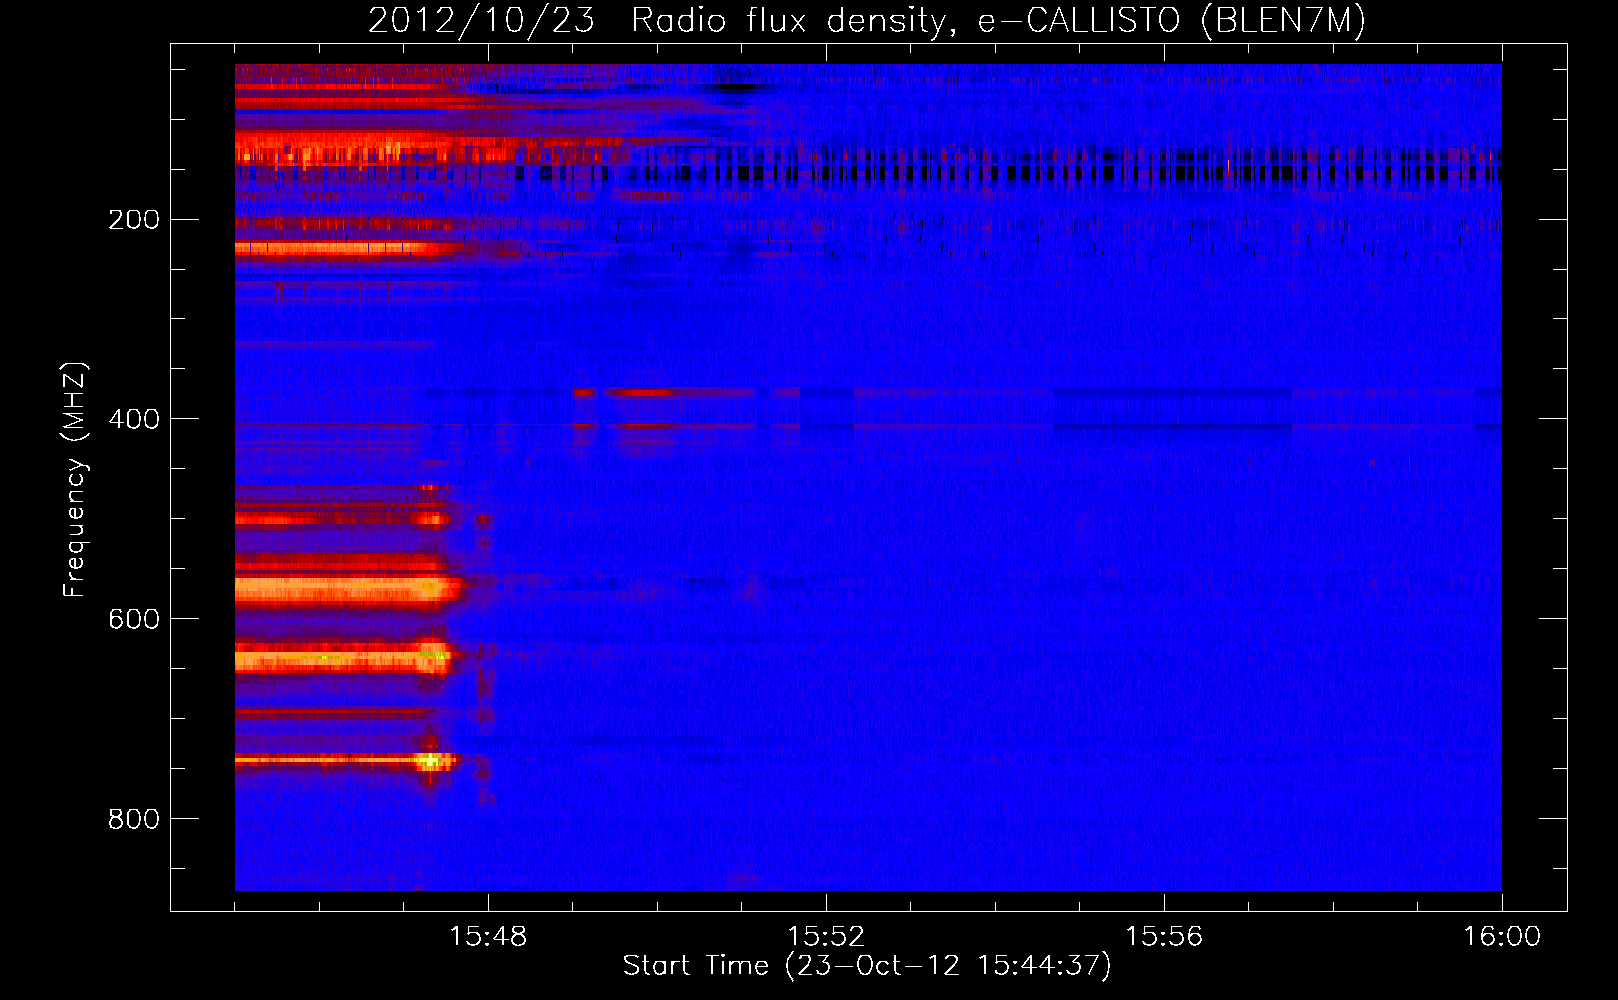Click the 15:52 time tick label
This screenshot has height=1000, width=1618.
[826, 937]
